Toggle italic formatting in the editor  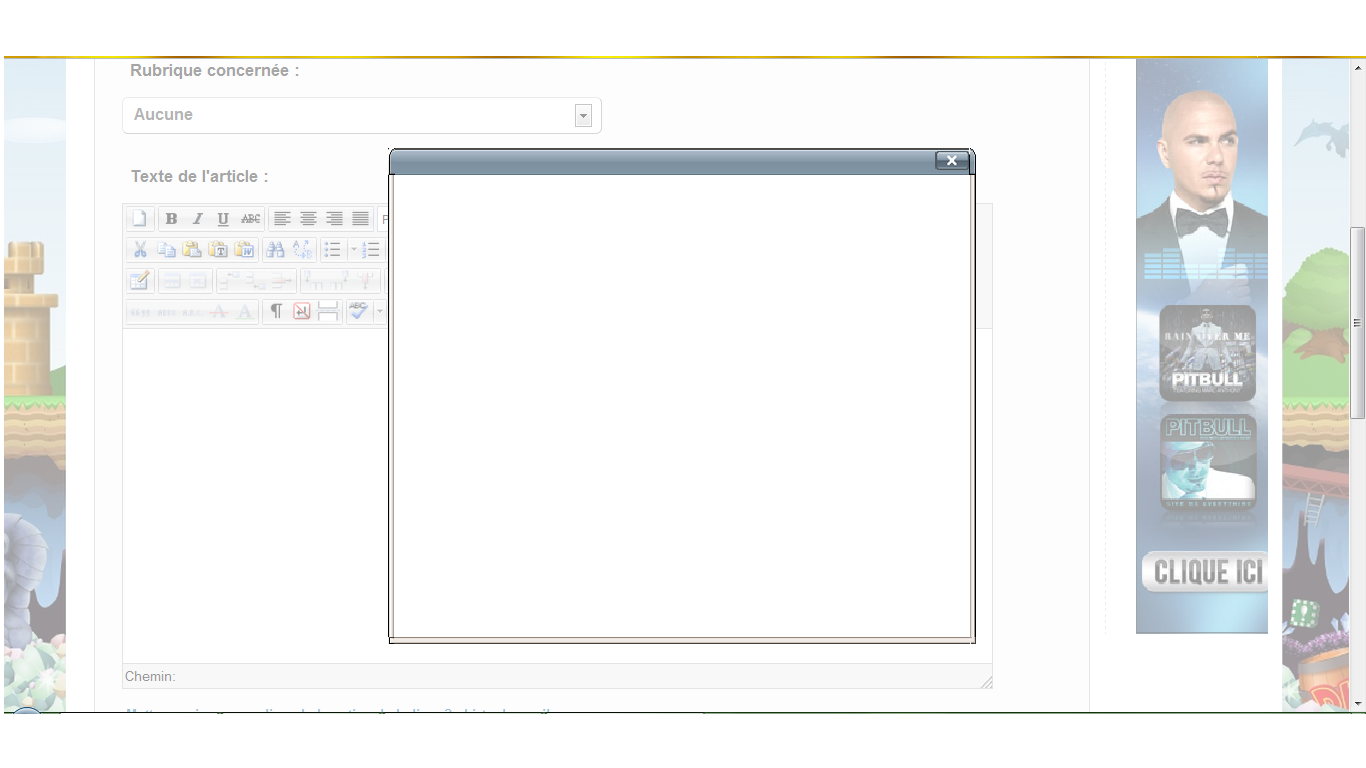tap(197, 219)
